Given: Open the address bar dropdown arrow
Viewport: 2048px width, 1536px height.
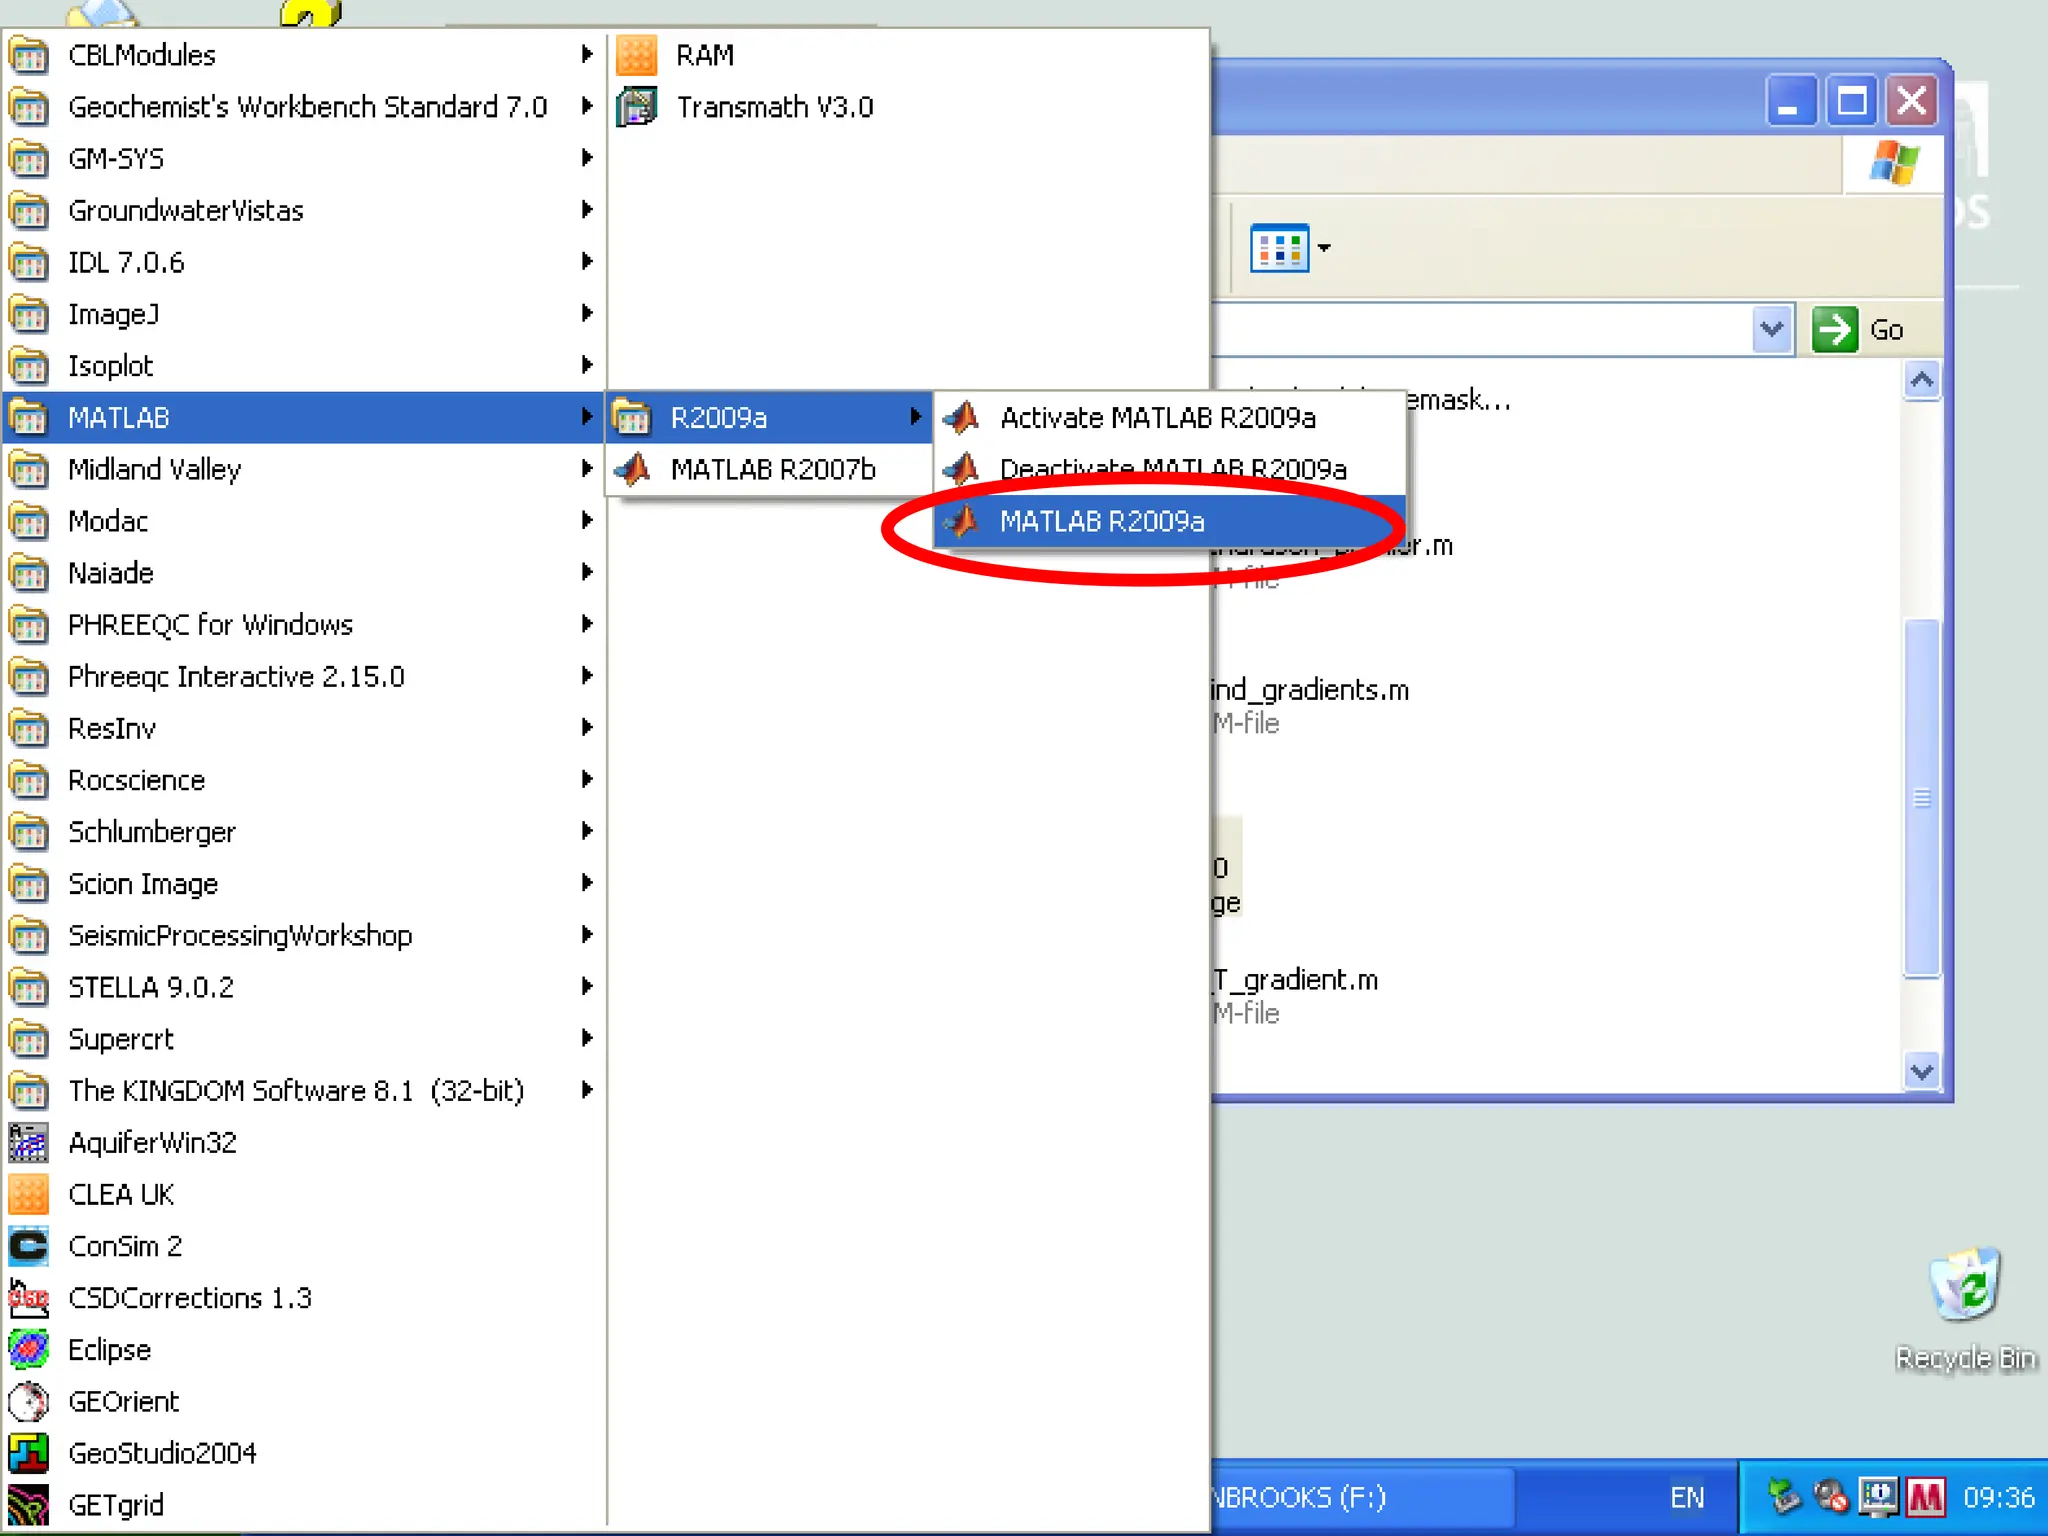Looking at the screenshot, I should click(x=1771, y=329).
